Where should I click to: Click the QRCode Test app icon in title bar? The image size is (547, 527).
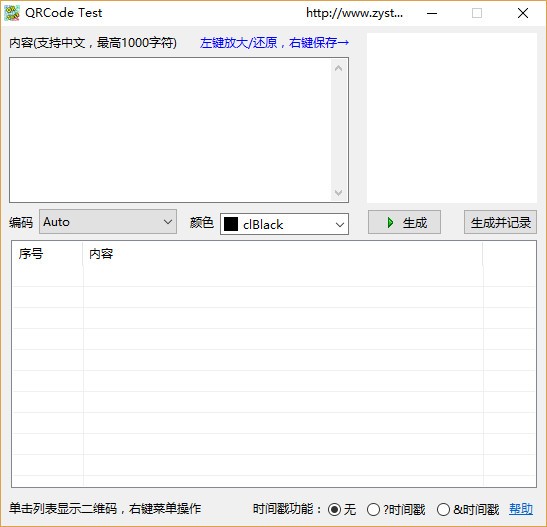[x=12, y=13]
